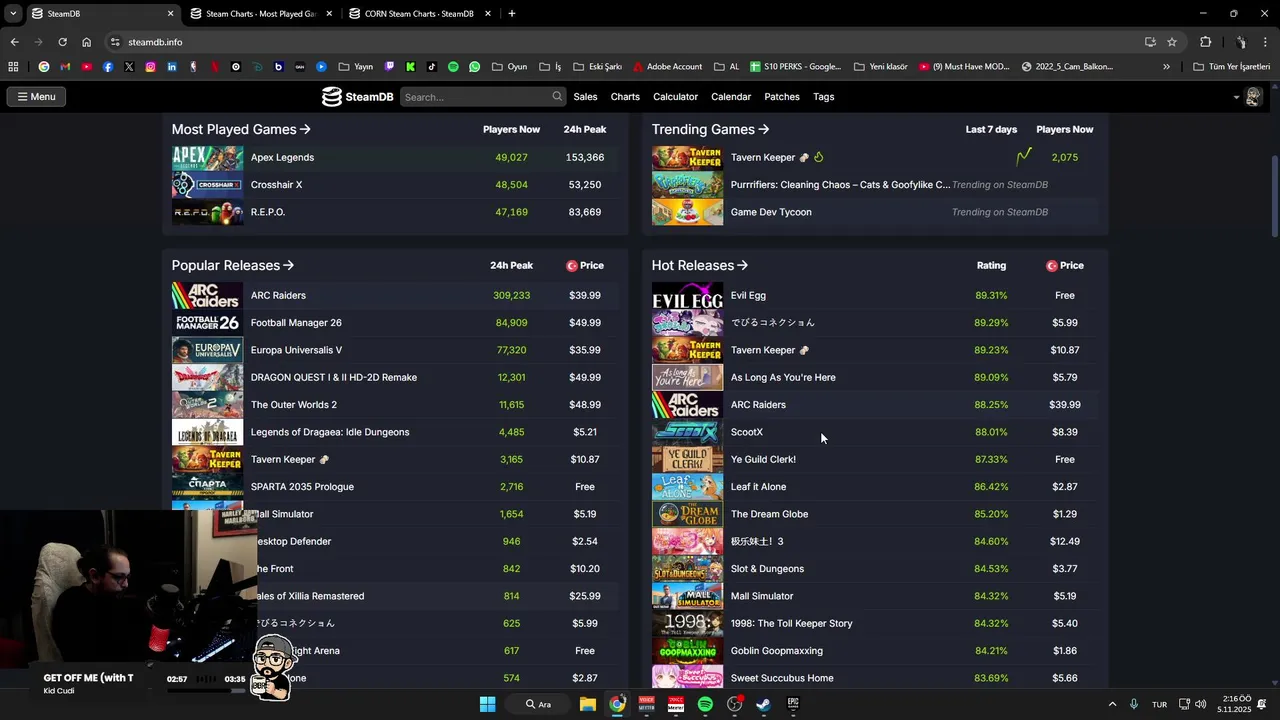Viewport: 1280px width, 720px height.
Task: Bookmark this page with the star icon
Action: pos(1172,42)
